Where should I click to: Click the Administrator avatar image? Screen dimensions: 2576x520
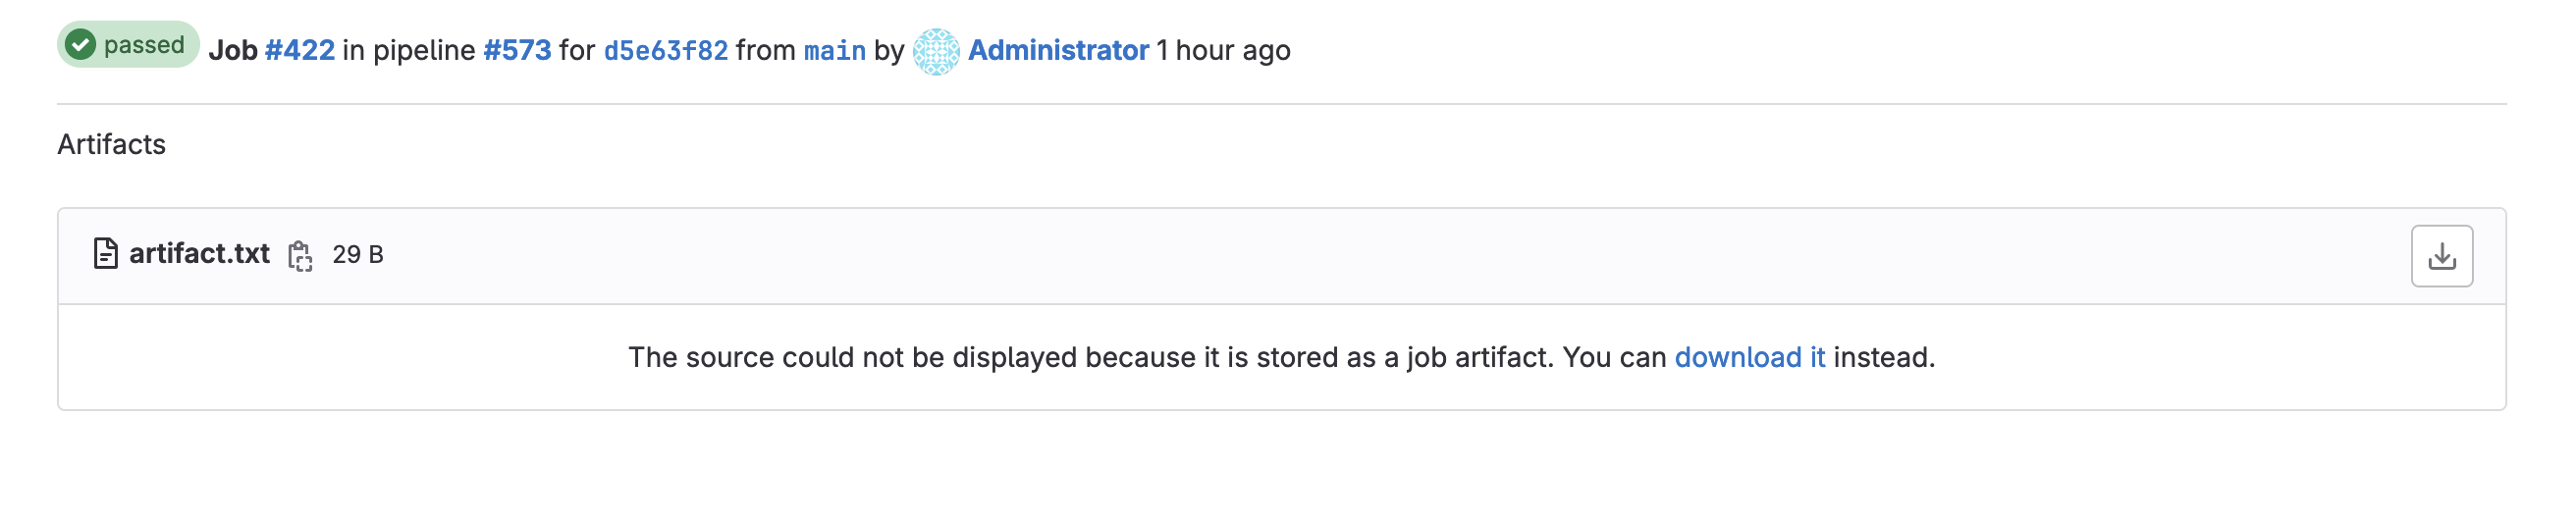coord(936,51)
